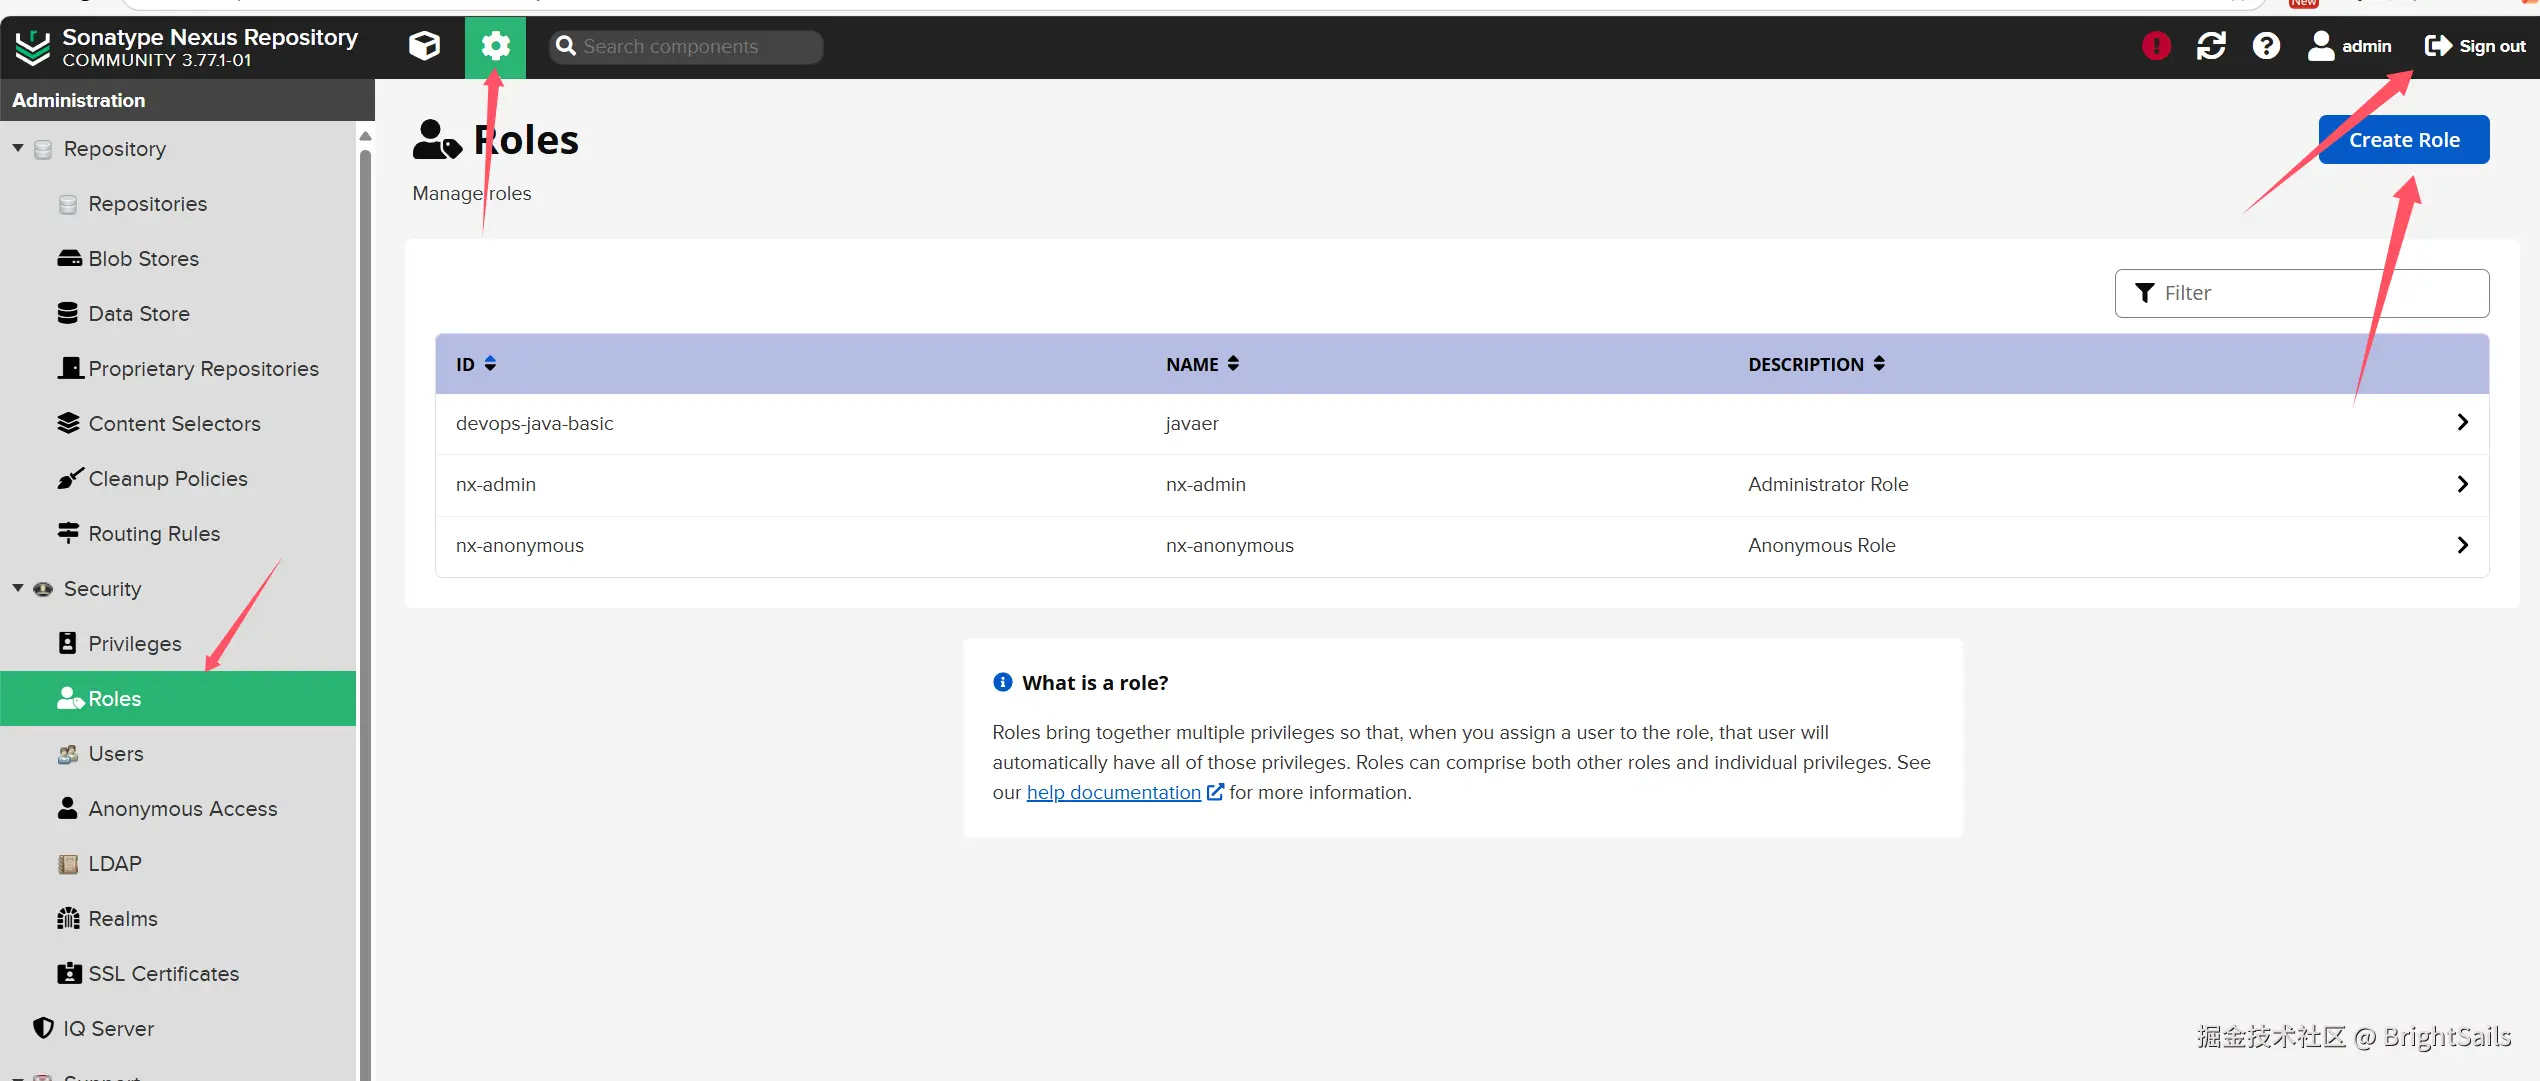Focus the Search components field
This screenshot has width=2540, height=1081.
(686, 46)
